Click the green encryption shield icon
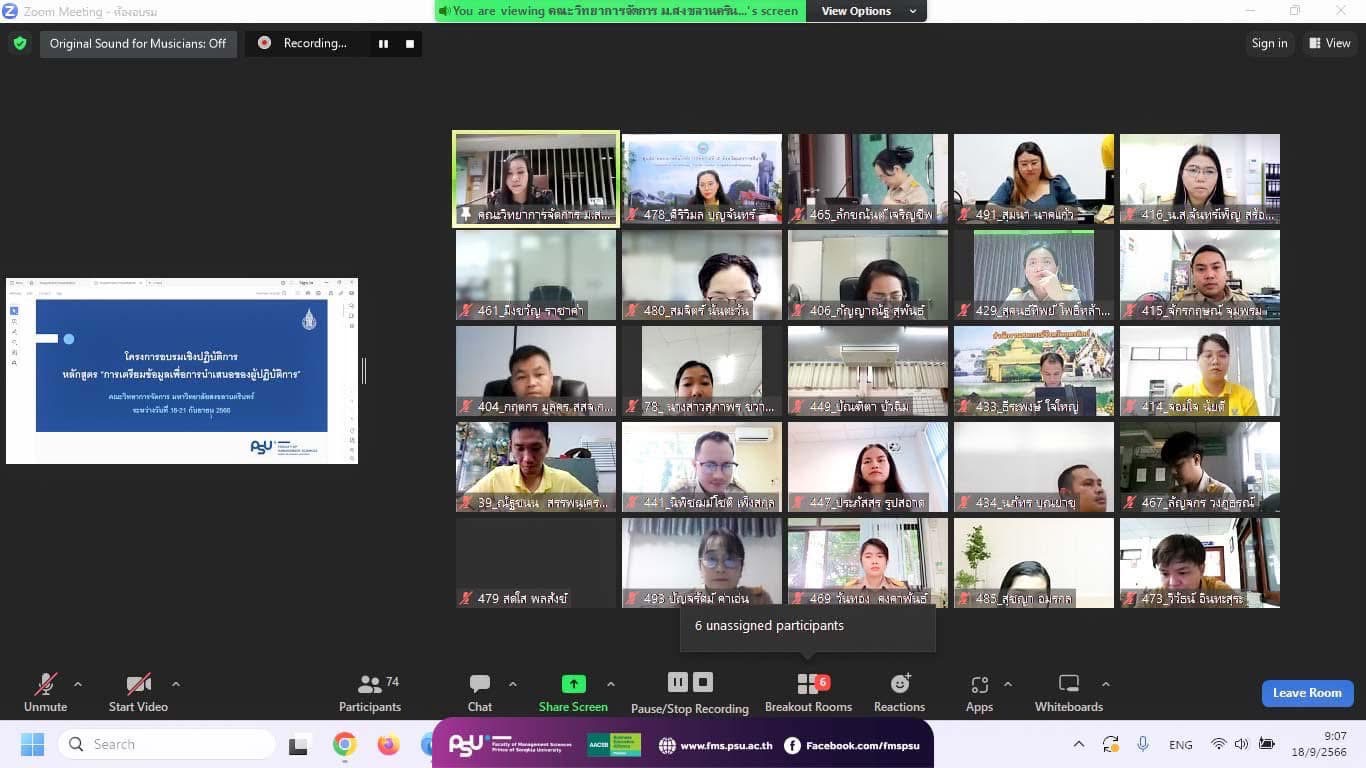 point(19,43)
